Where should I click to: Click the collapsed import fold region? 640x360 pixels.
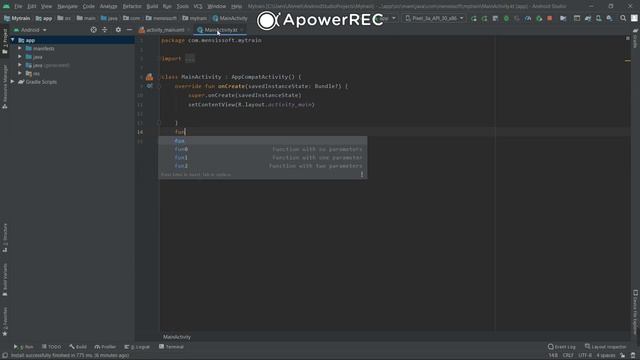[190, 59]
